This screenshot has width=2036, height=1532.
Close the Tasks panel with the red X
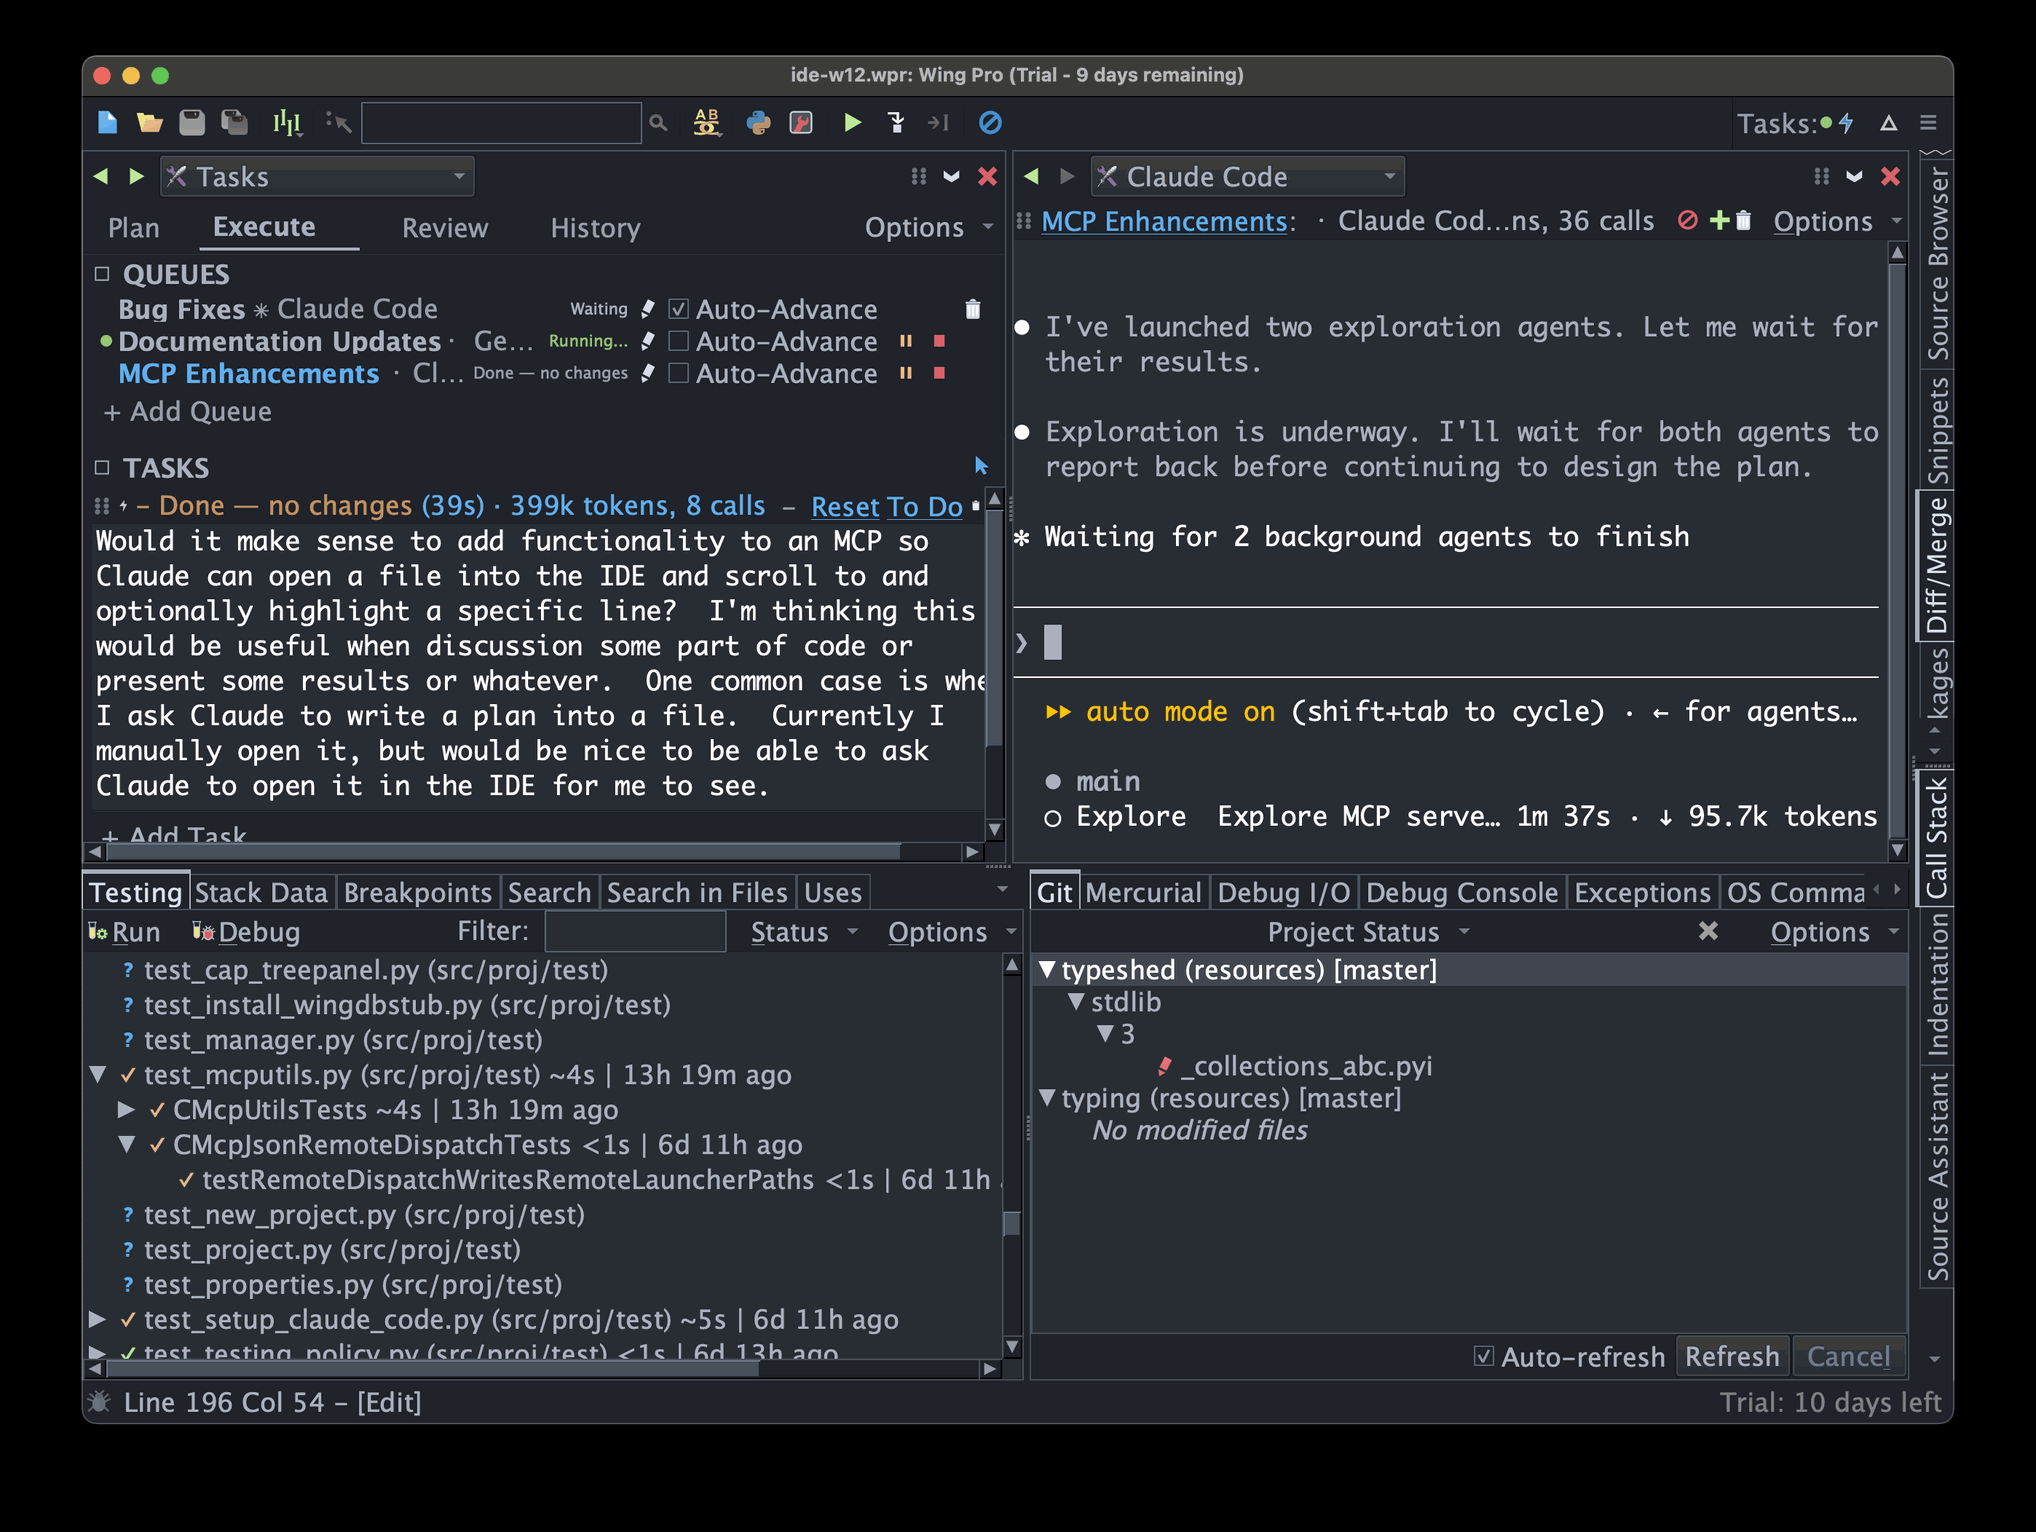tap(987, 177)
